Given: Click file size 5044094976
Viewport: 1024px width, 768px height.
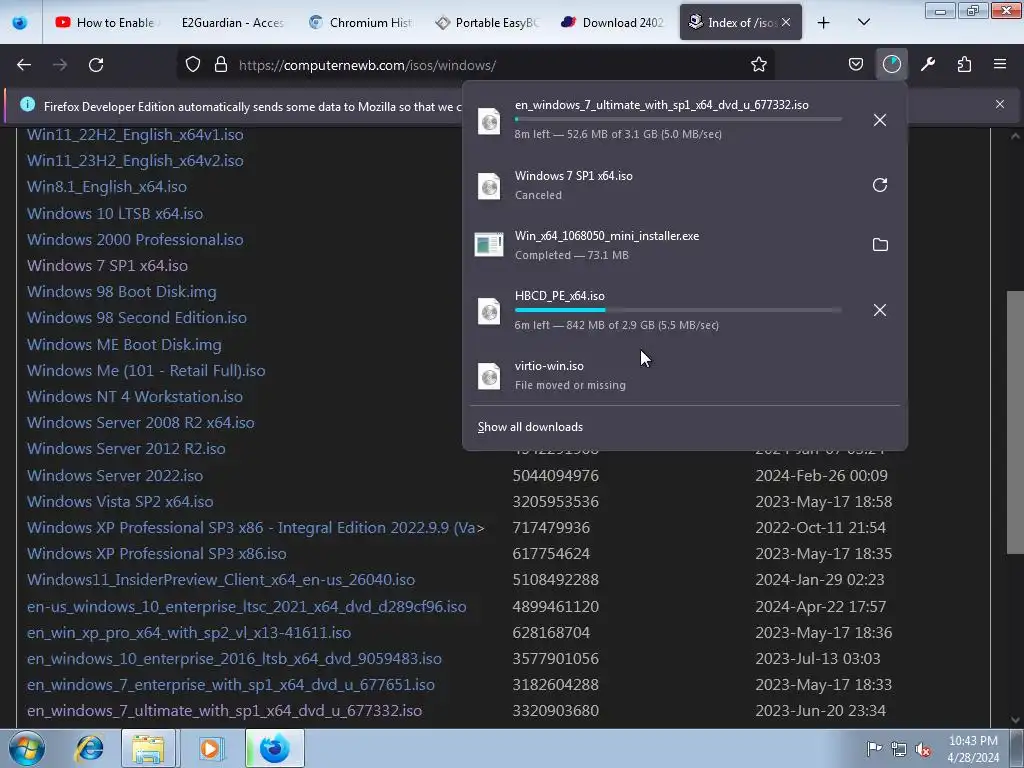Looking at the screenshot, I should [x=556, y=475].
